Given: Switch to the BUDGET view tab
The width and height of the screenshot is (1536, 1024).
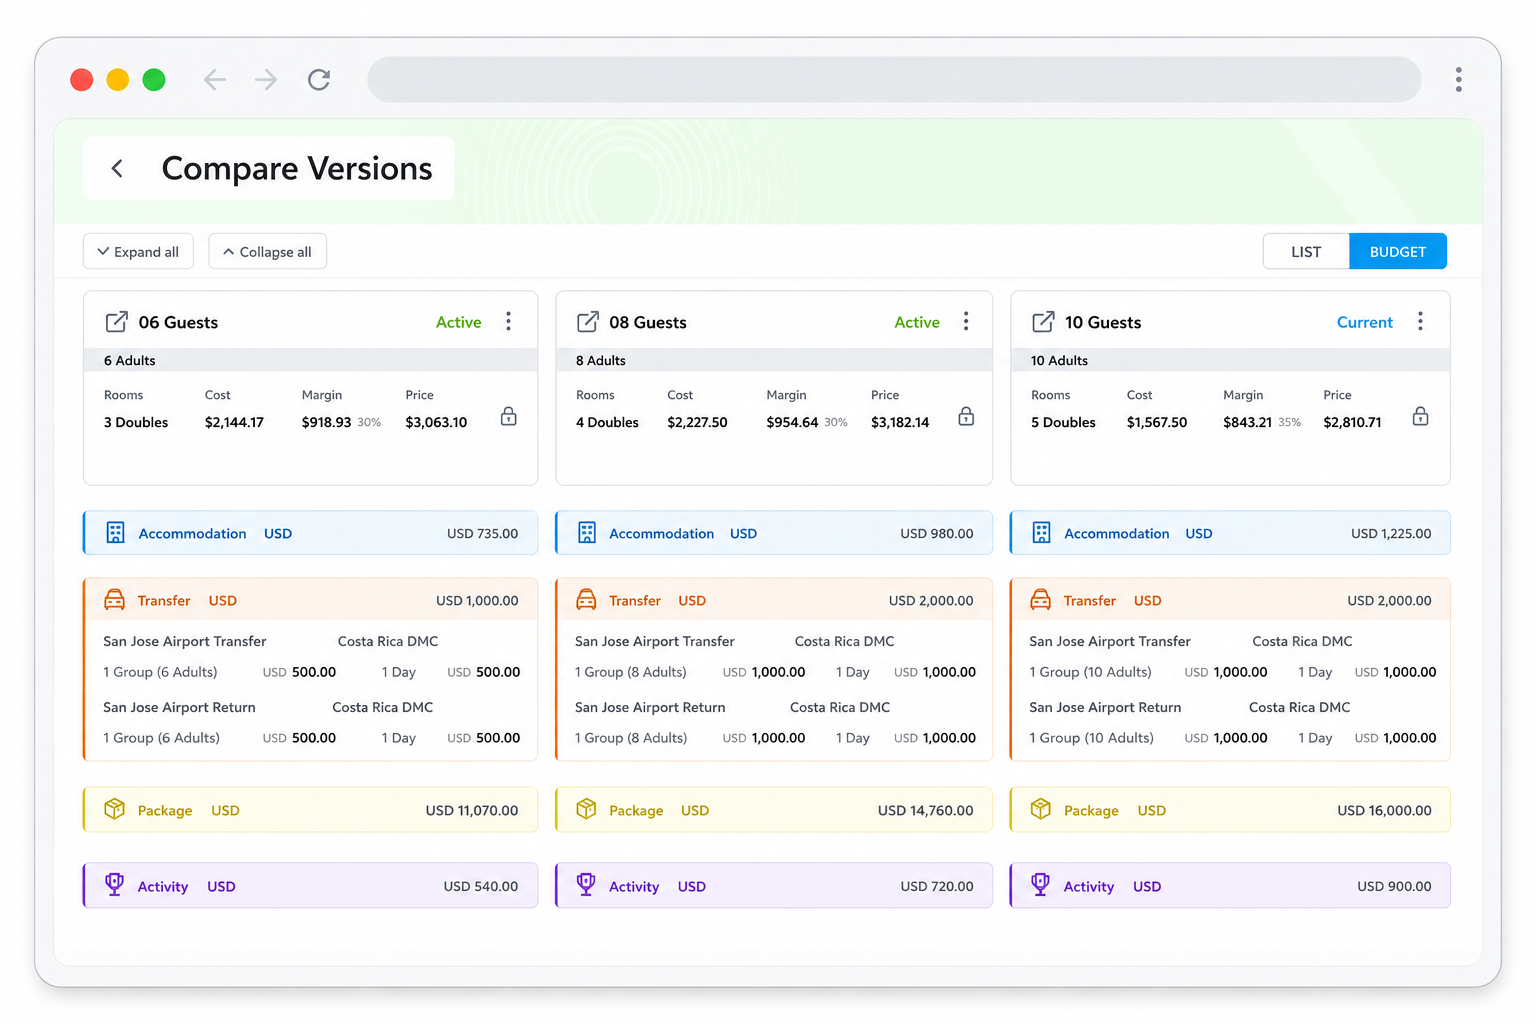Looking at the screenshot, I should point(1398,252).
